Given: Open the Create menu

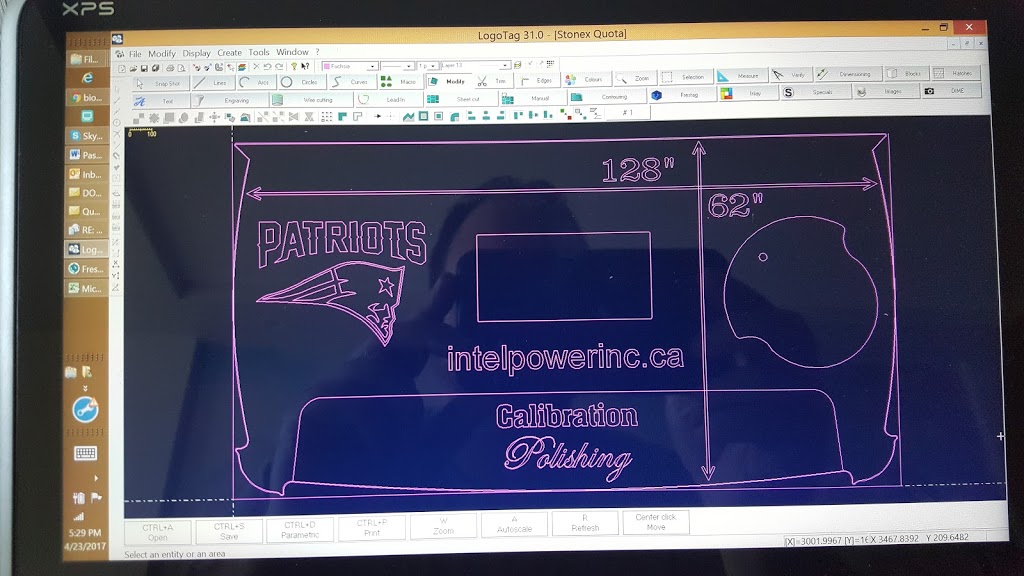Looking at the screenshot, I should coord(229,52).
